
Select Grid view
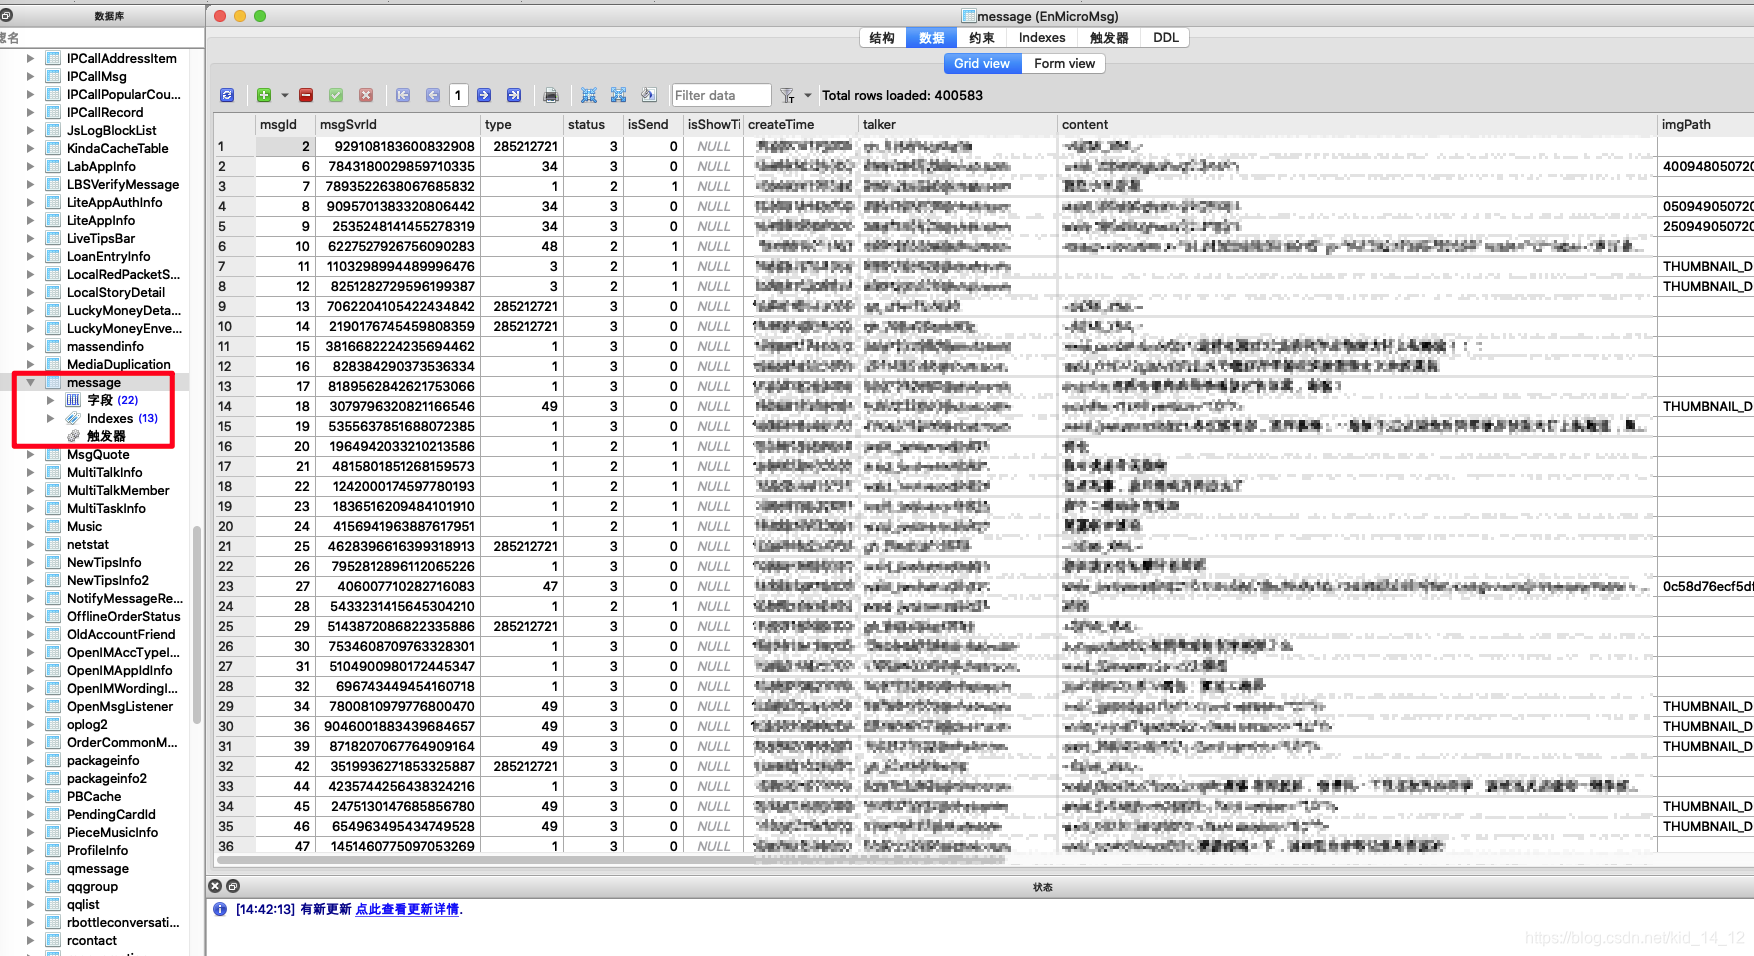982,63
